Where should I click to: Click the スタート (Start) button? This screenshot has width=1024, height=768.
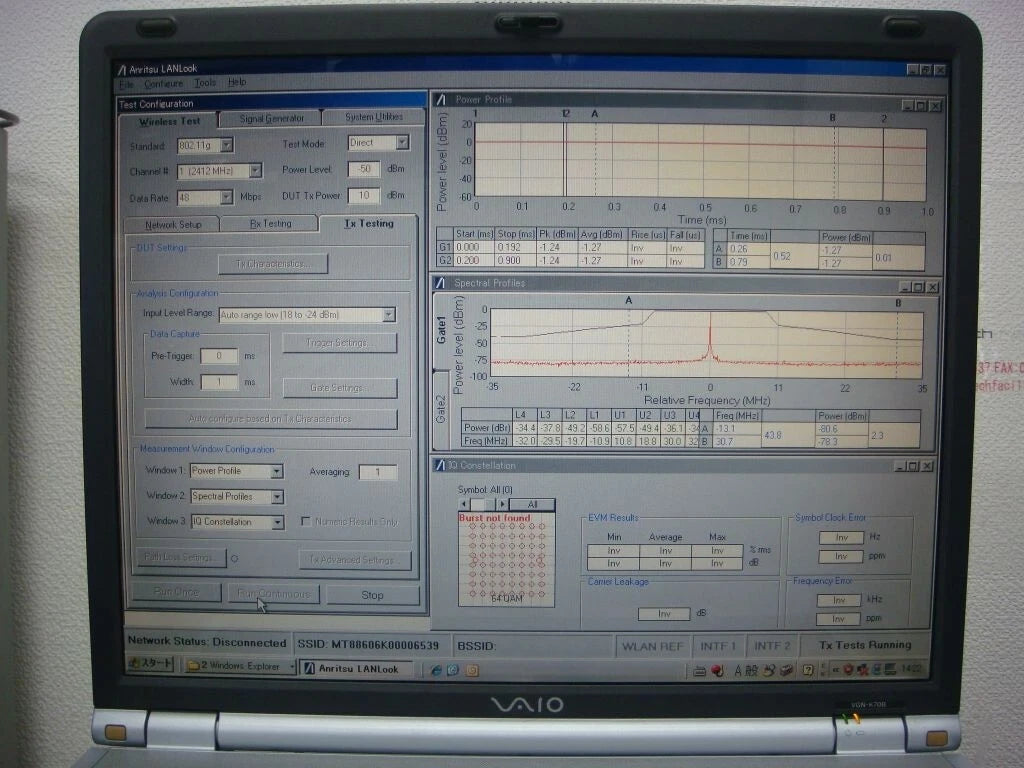pos(148,668)
